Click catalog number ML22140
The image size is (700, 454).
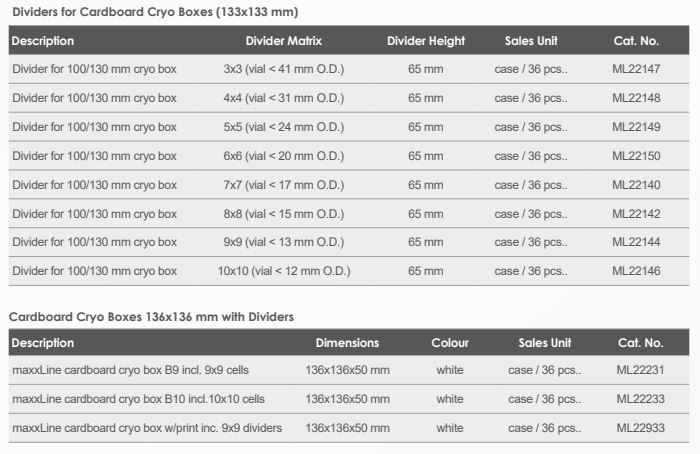pyautogui.click(x=635, y=185)
